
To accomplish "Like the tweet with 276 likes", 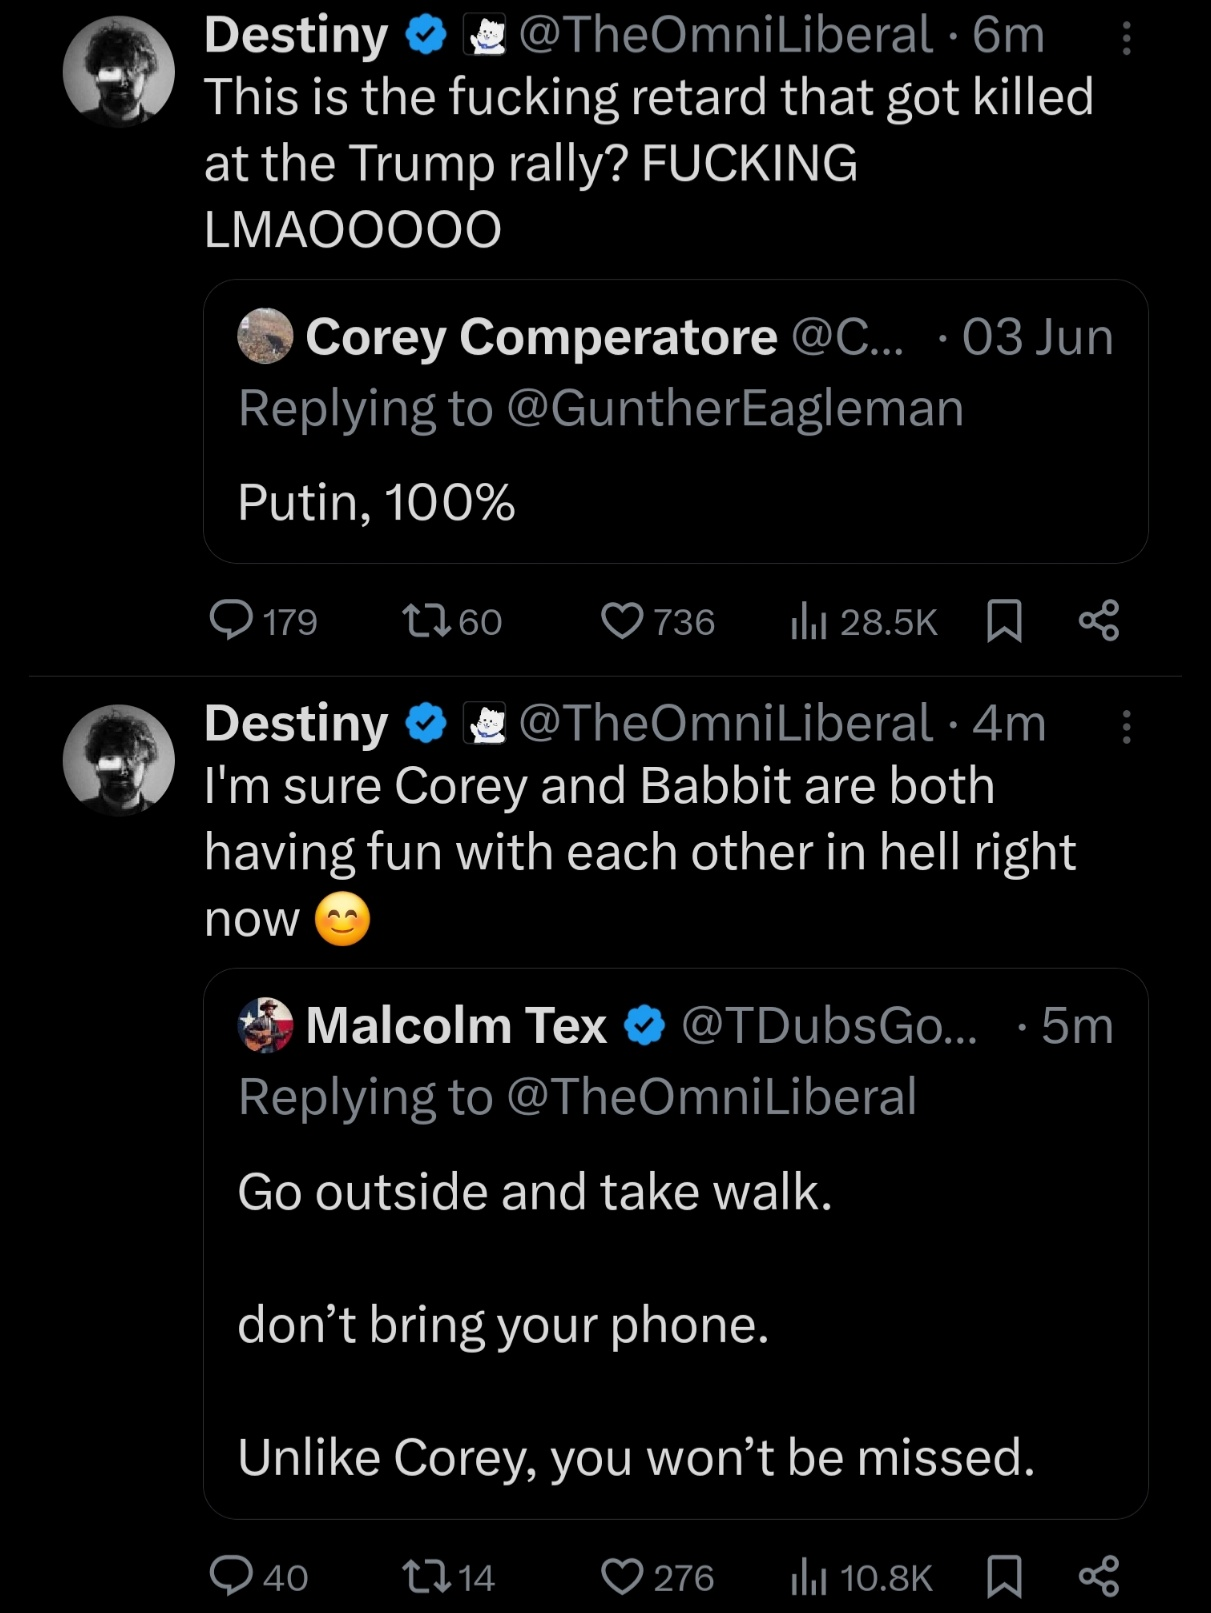I will pos(622,1577).
